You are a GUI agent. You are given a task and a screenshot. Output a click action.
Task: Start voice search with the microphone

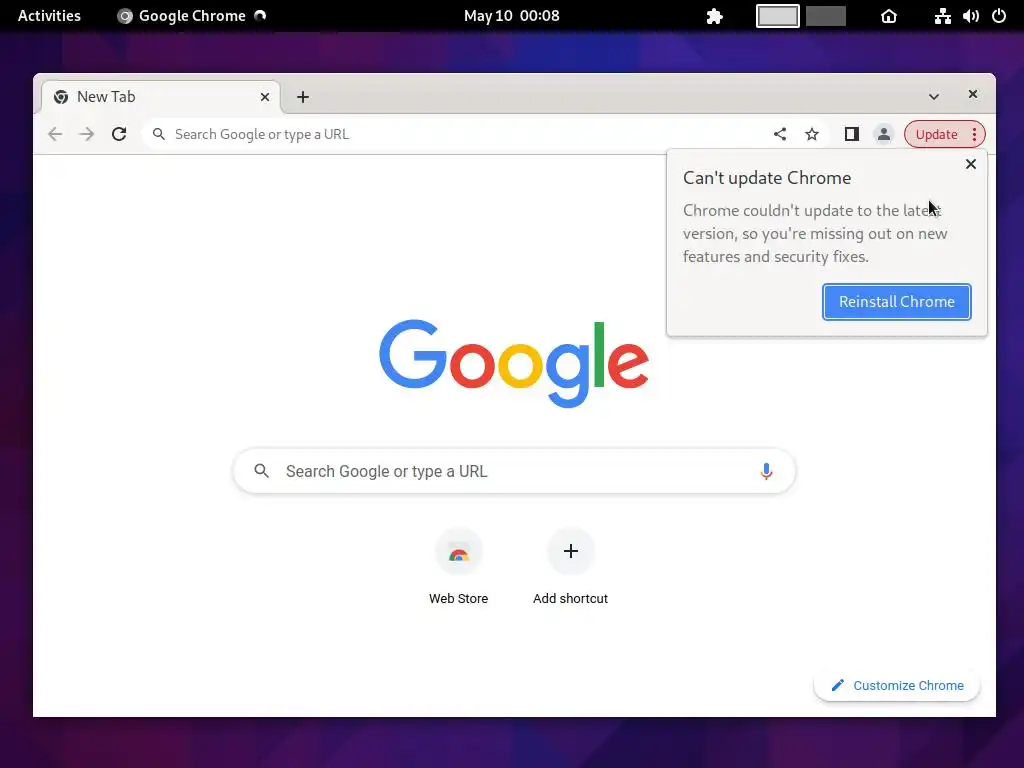(766, 472)
